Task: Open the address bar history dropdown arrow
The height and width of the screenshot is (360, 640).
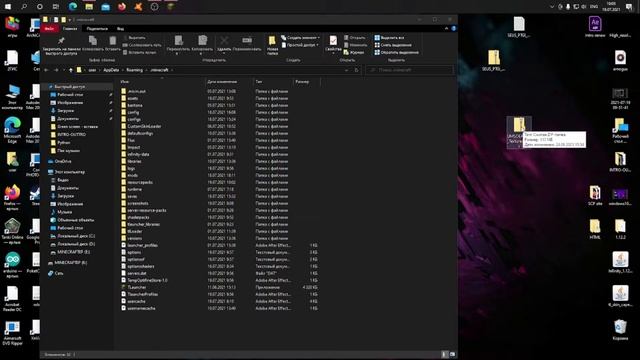Action: pyautogui.click(x=347, y=70)
